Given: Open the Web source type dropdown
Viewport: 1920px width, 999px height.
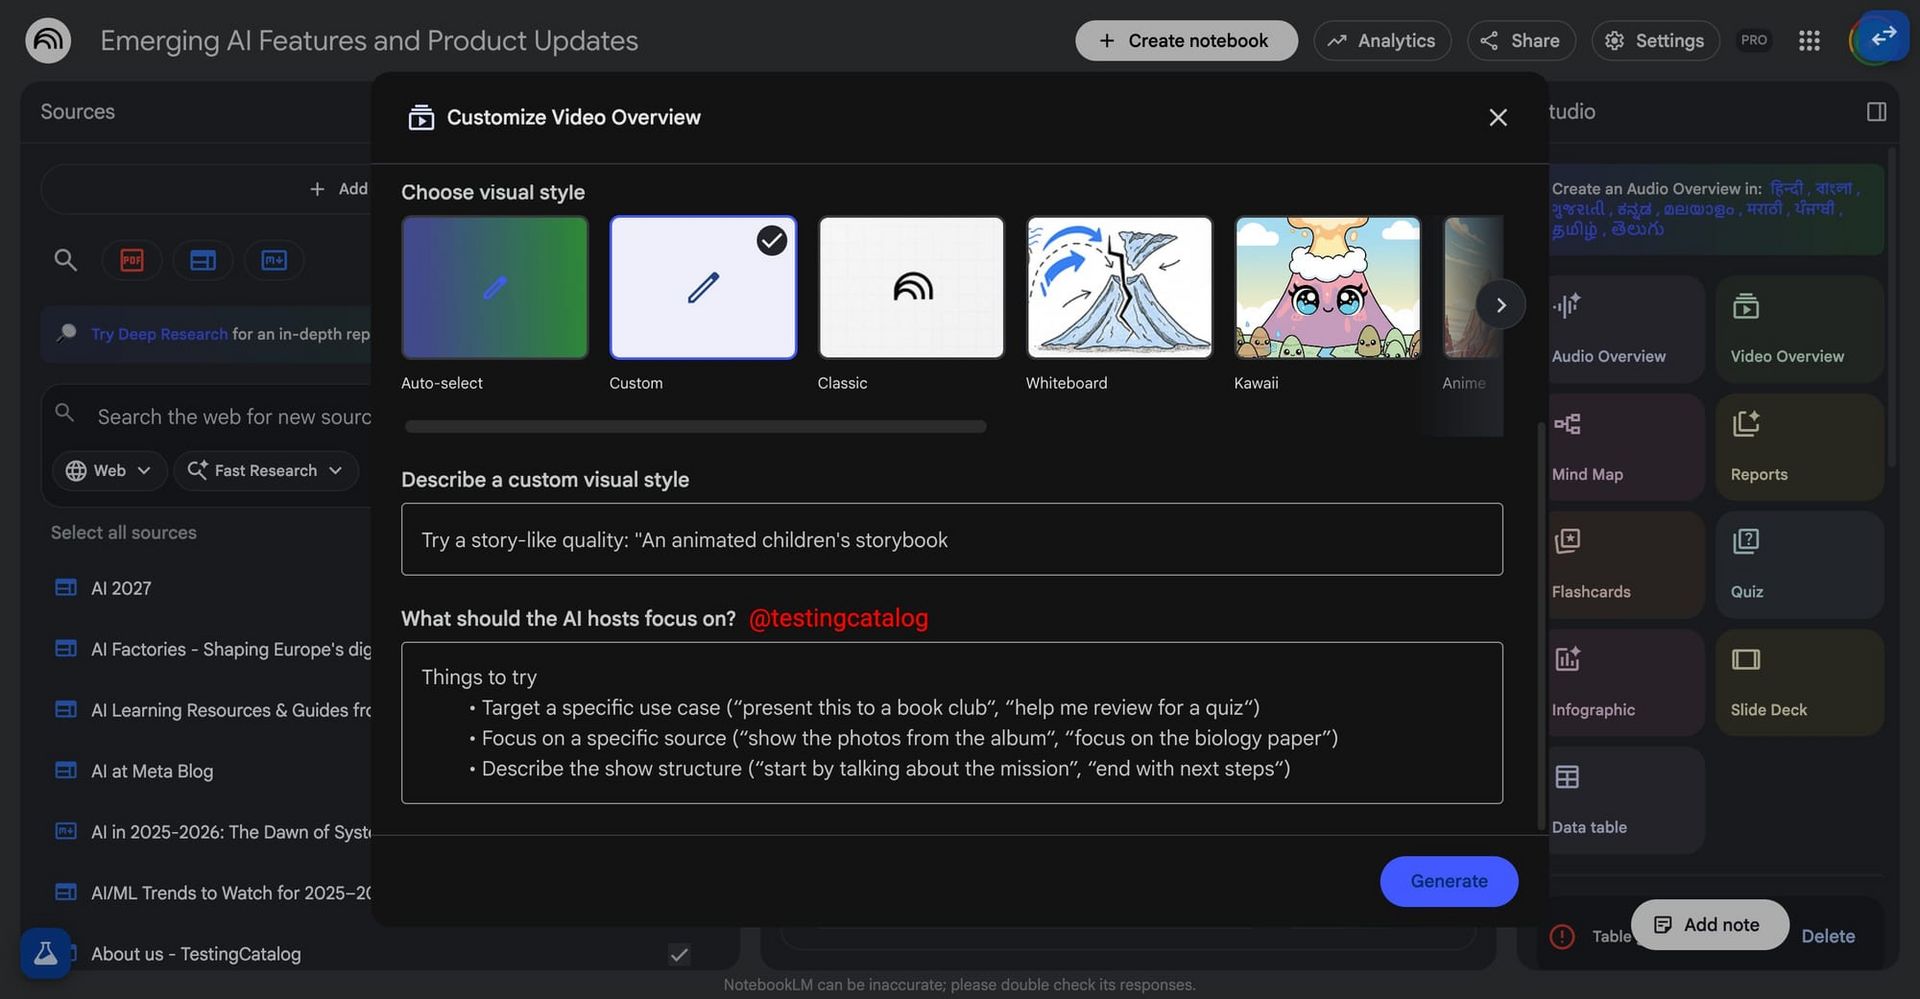Looking at the screenshot, I should tap(109, 471).
